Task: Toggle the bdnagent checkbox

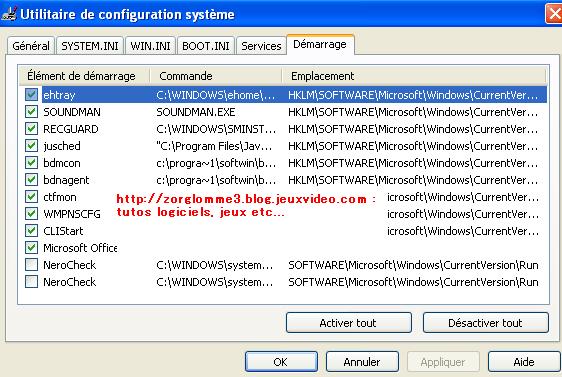Action: [x=31, y=180]
